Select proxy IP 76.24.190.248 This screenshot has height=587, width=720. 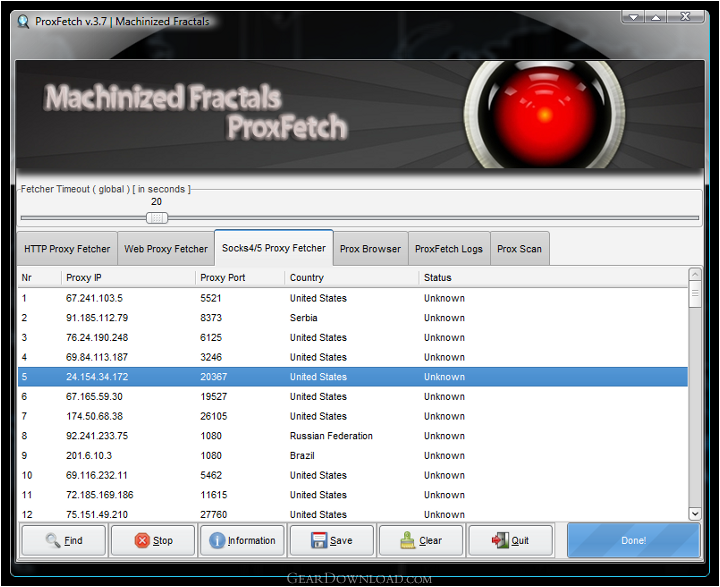coord(97,338)
